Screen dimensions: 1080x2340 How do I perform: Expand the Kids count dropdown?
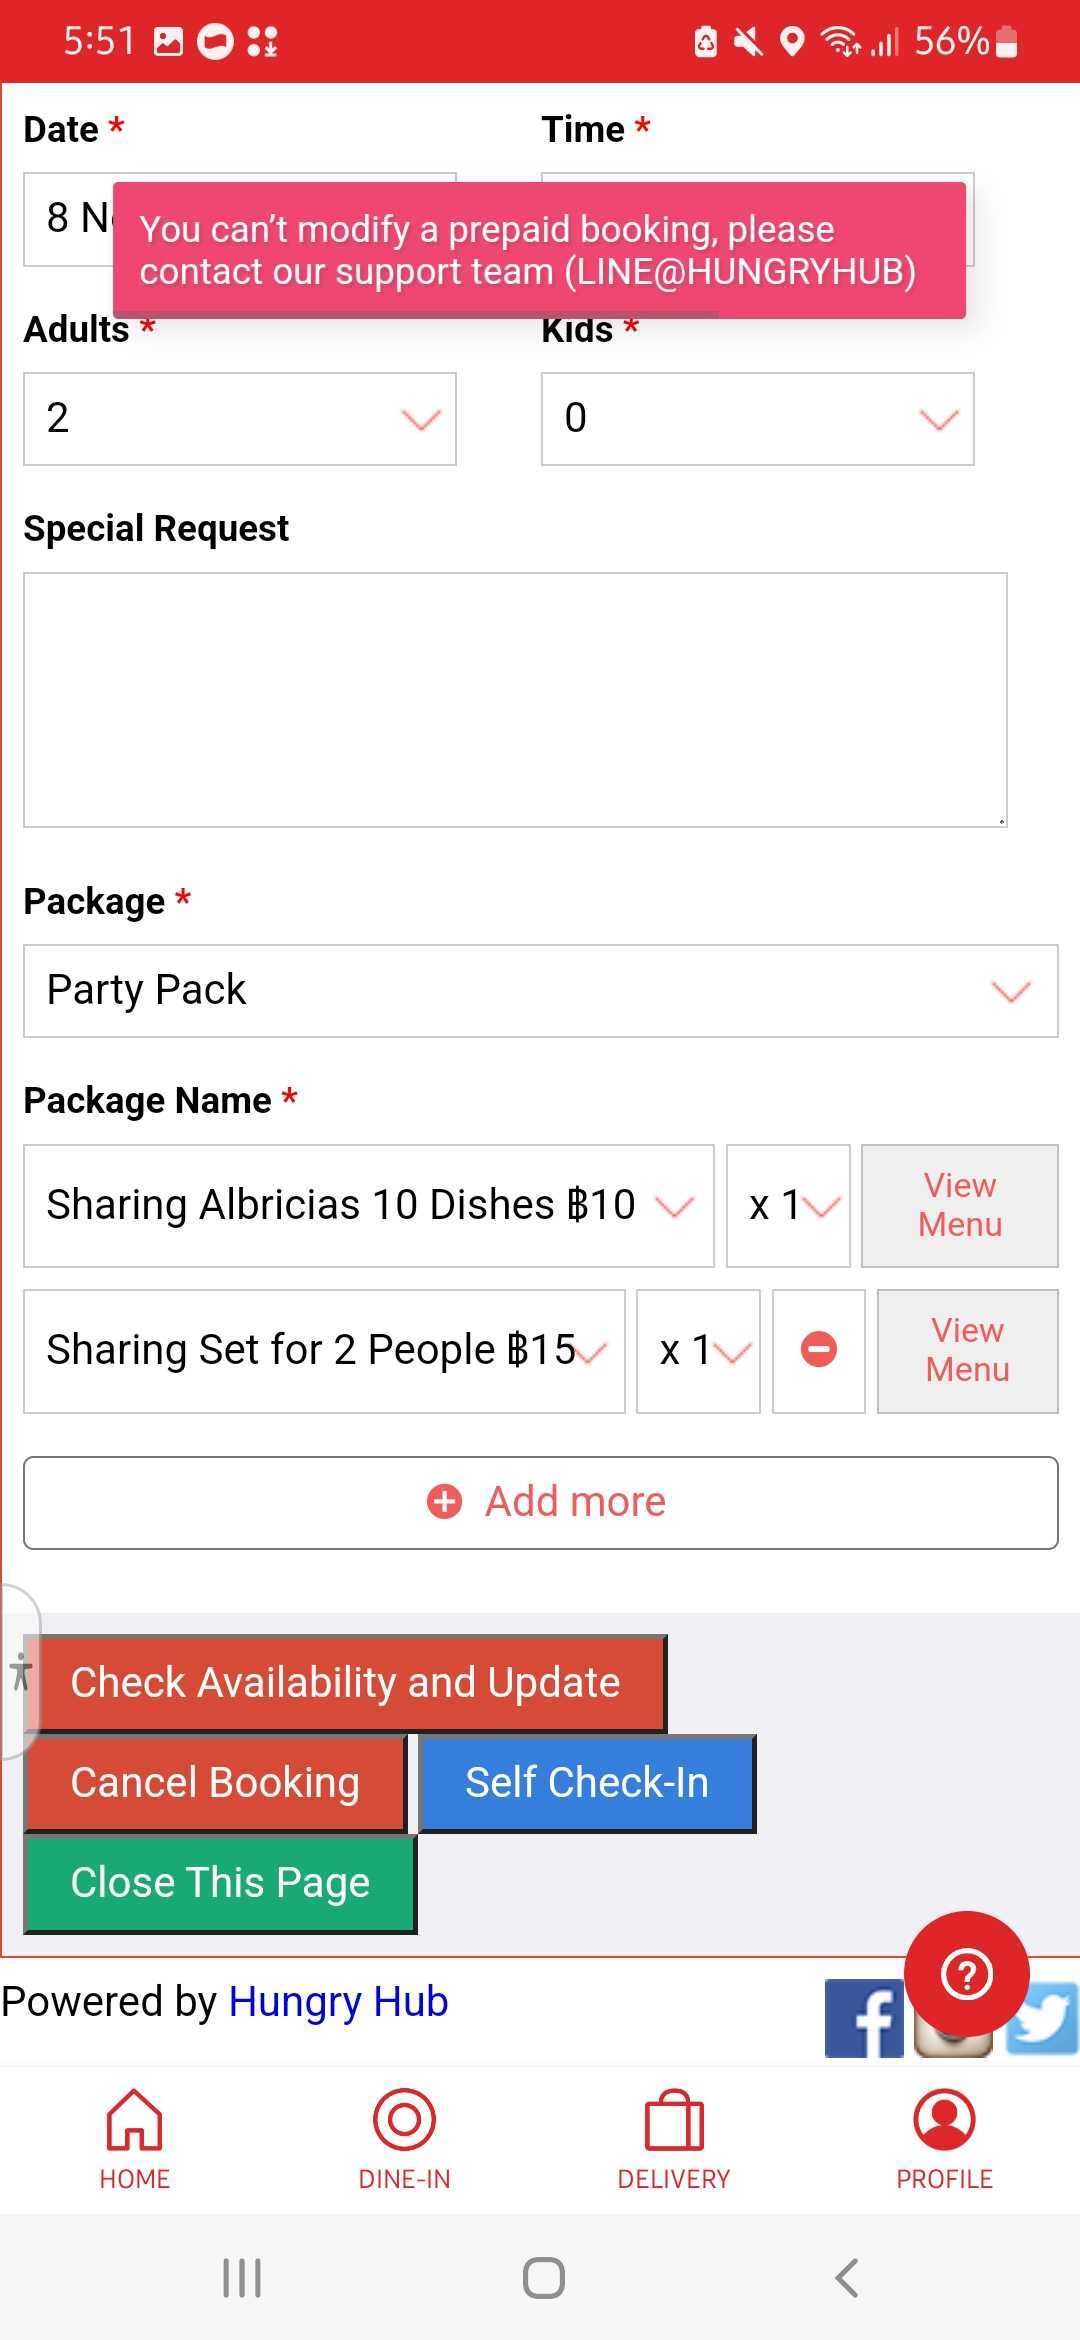[757, 419]
